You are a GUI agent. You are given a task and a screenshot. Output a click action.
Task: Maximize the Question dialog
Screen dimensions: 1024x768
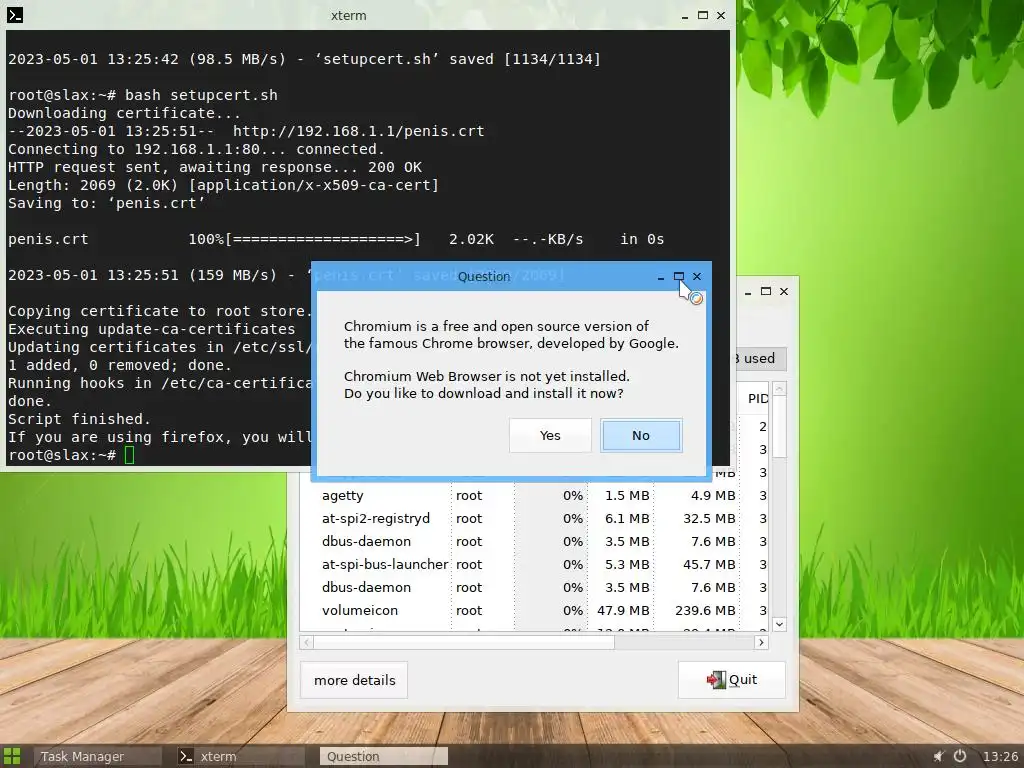679,276
